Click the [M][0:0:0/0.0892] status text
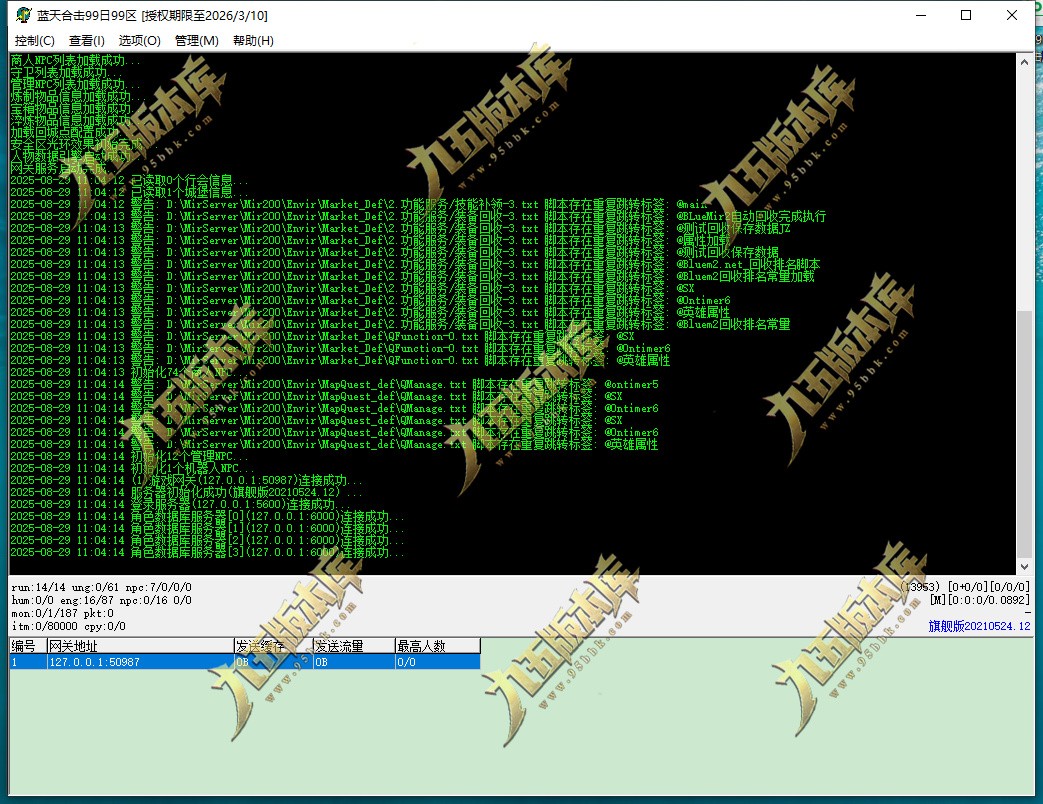Image resolution: width=1043 pixels, height=804 pixels. pos(980,600)
